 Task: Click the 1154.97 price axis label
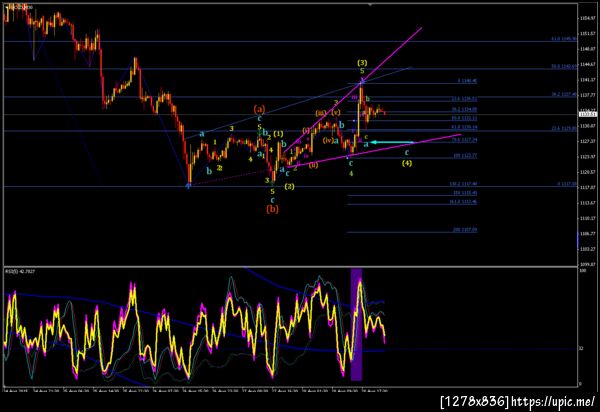(x=589, y=18)
